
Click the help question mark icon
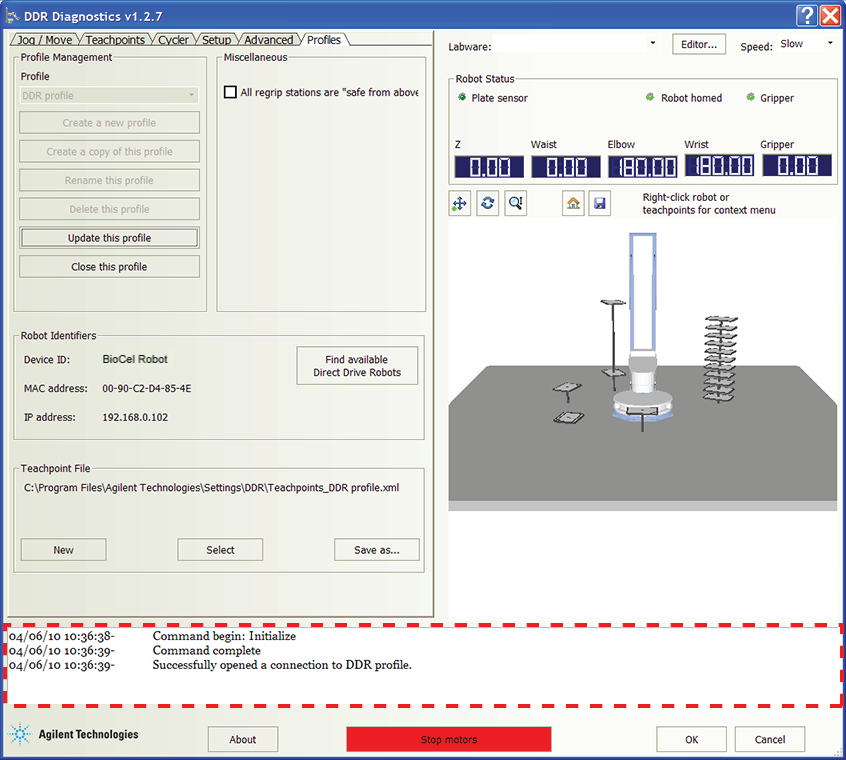[808, 16]
